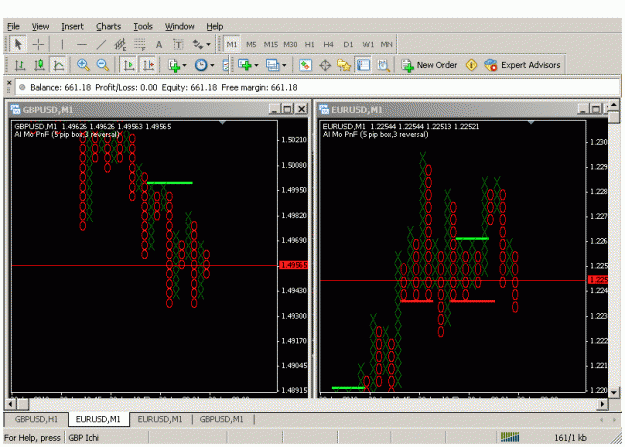
Task: Click the New Order button
Action: point(429,65)
